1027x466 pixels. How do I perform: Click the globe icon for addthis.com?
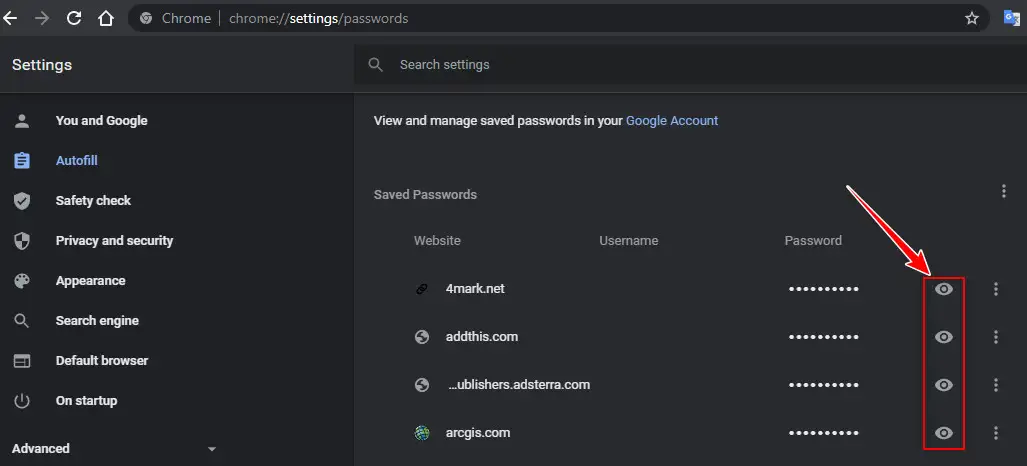(422, 337)
